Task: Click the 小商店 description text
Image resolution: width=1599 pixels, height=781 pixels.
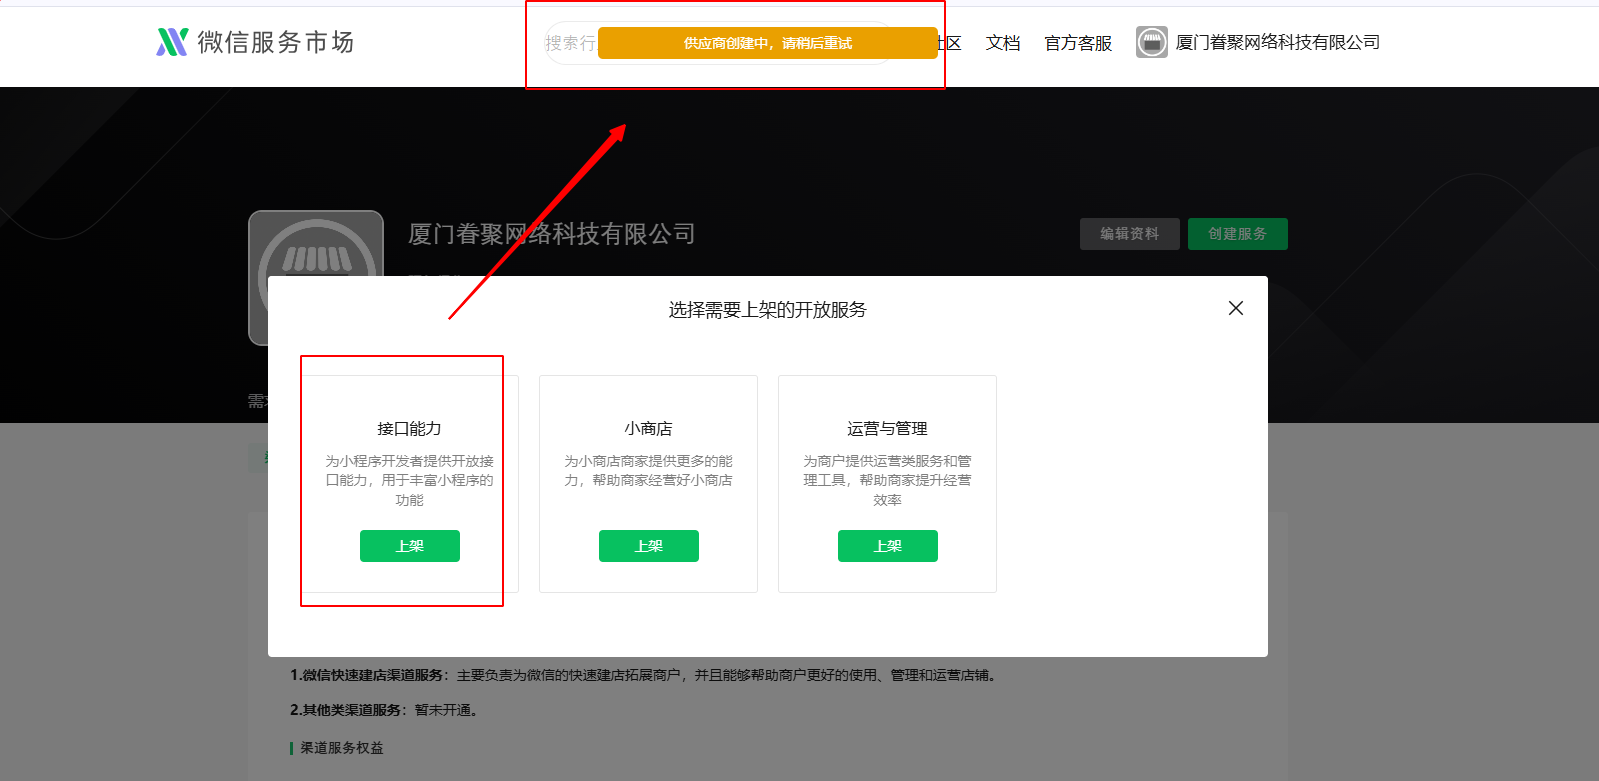Action: 648,471
